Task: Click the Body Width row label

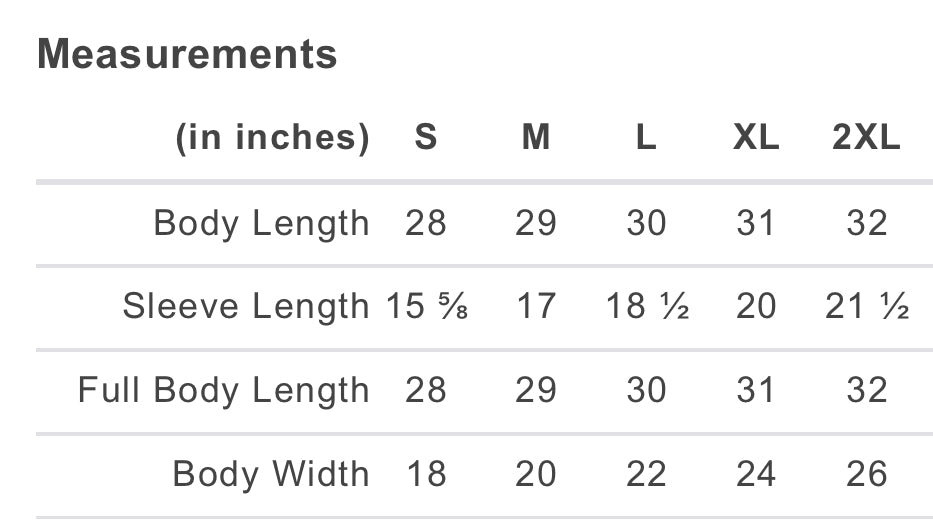Action: coord(270,474)
